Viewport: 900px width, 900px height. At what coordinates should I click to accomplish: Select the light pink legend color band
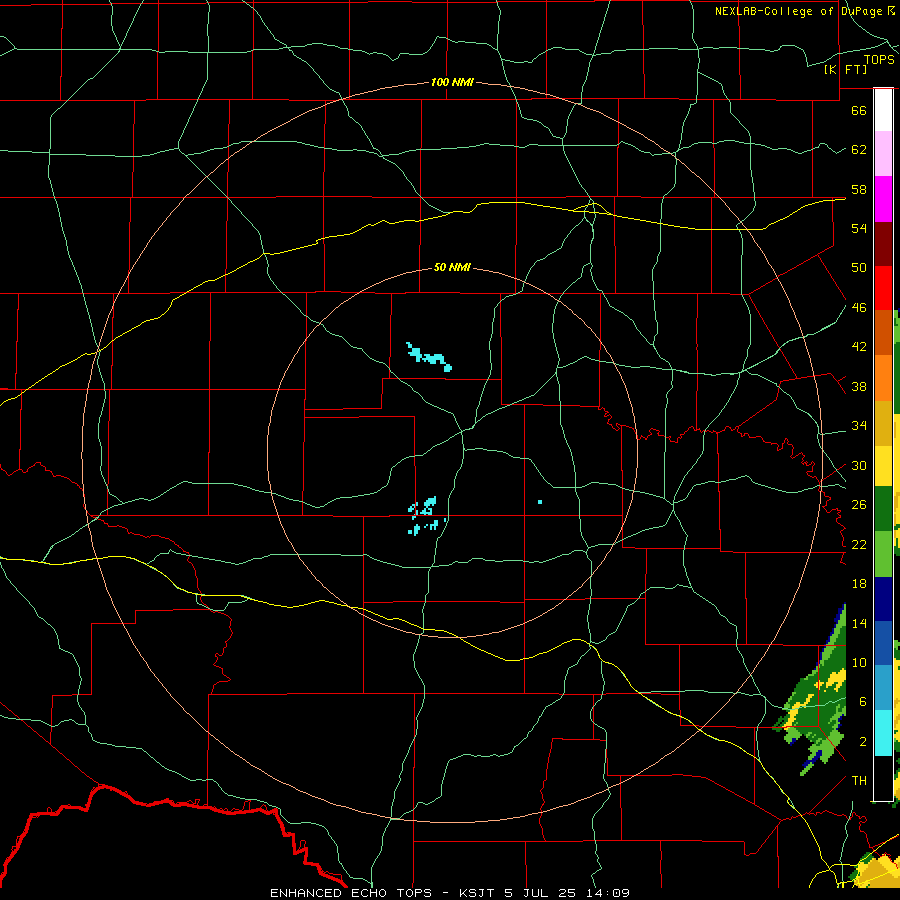tap(883, 154)
